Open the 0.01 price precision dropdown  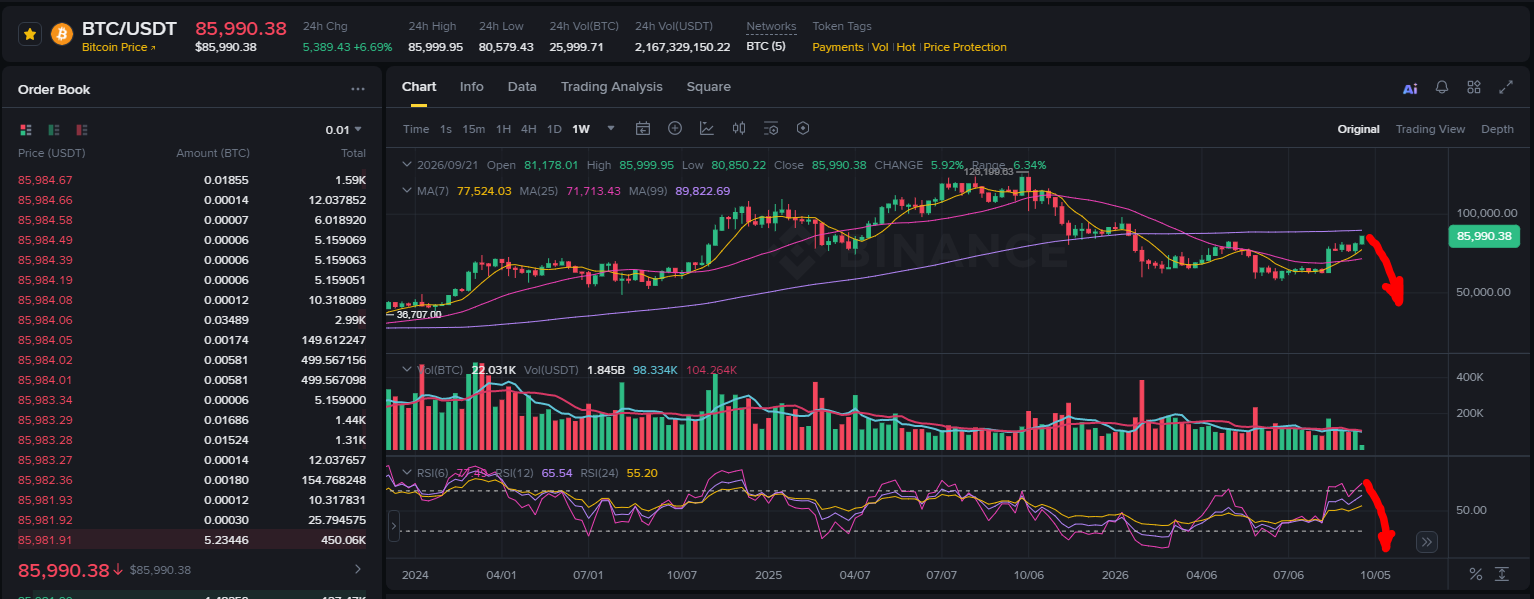(343, 130)
